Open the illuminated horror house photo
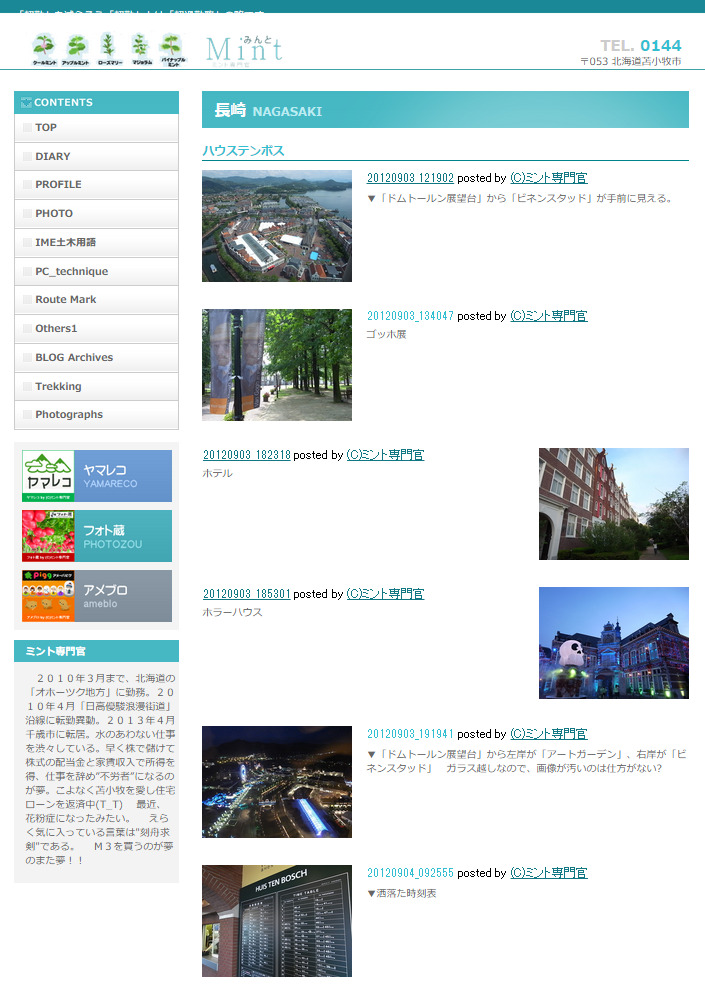This screenshot has height=991, width=705. [613, 642]
